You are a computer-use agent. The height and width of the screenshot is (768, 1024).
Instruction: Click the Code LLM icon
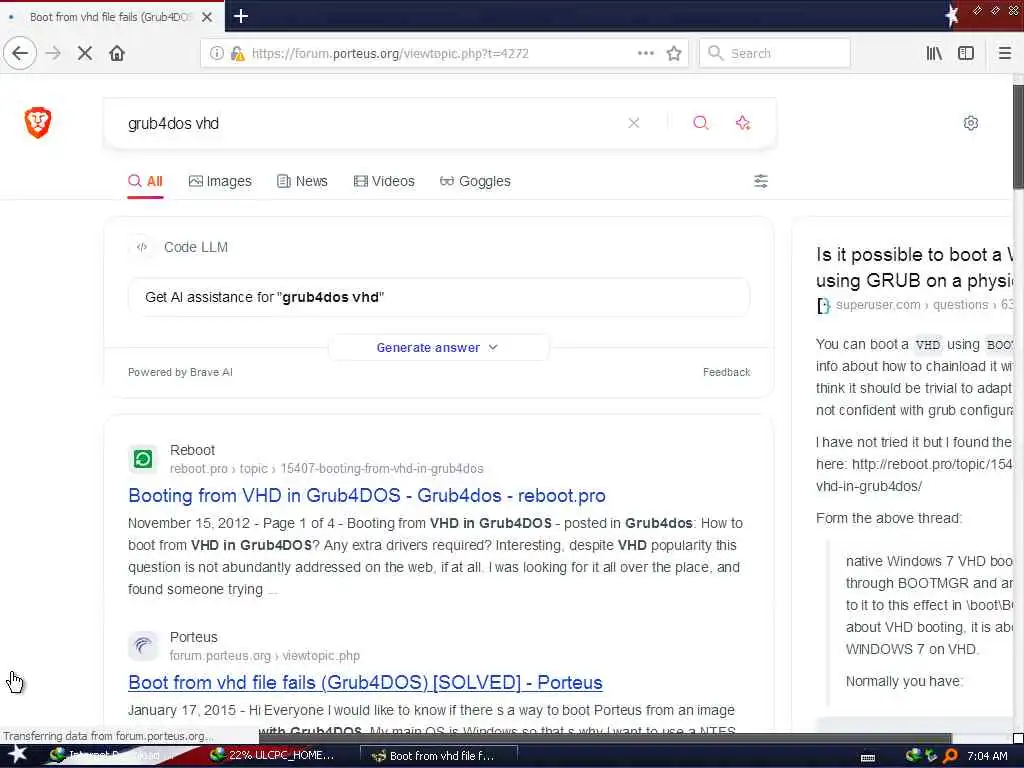click(142, 247)
